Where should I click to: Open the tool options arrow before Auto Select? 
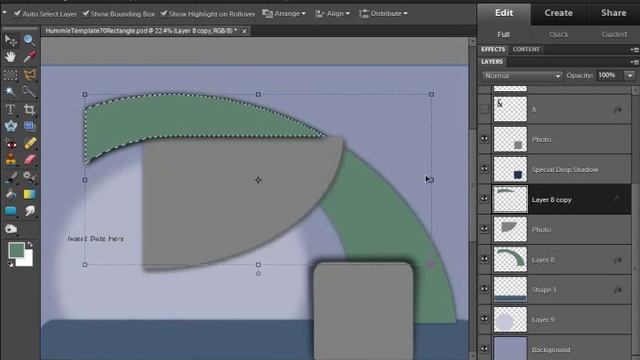4,13
